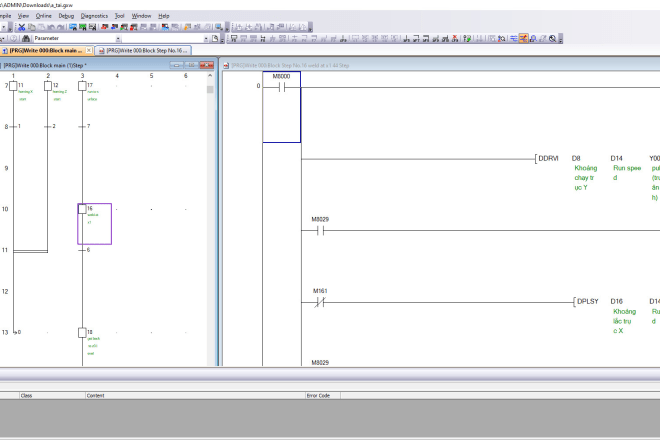This screenshot has width=660, height=440.
Task: Open the empty combo box next to Parameter
Action: point(206,38)
